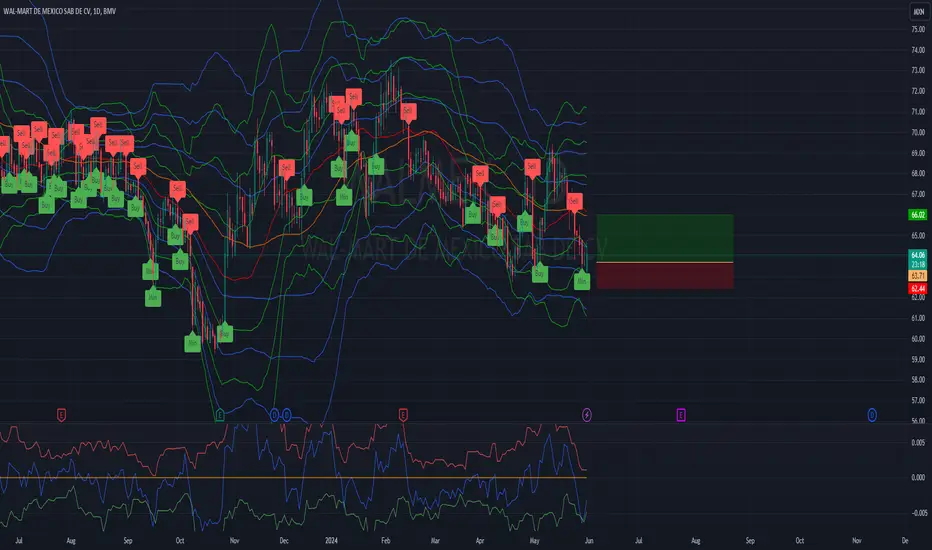Select the green profit zone of long position
932x550 pixels.
point(665,238)
